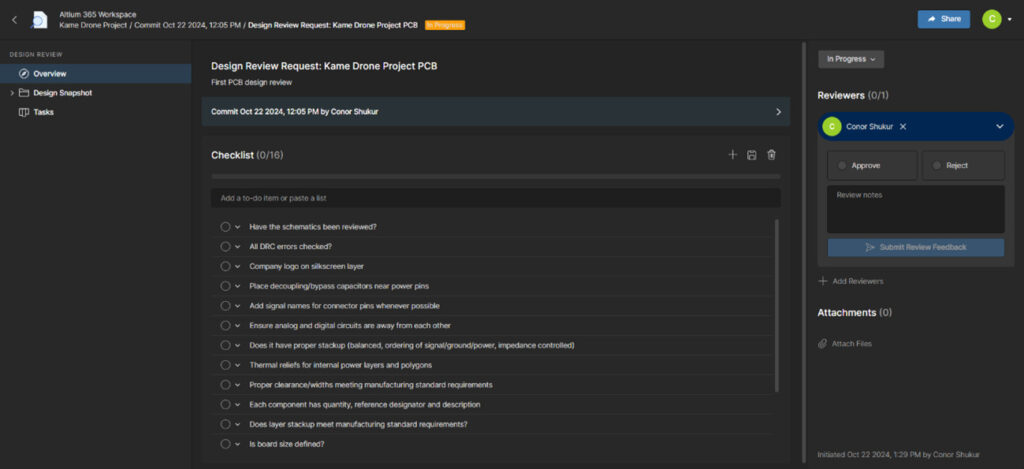
Task: Select Overview in the Design Review sidebar
Action: click(95, 74)
